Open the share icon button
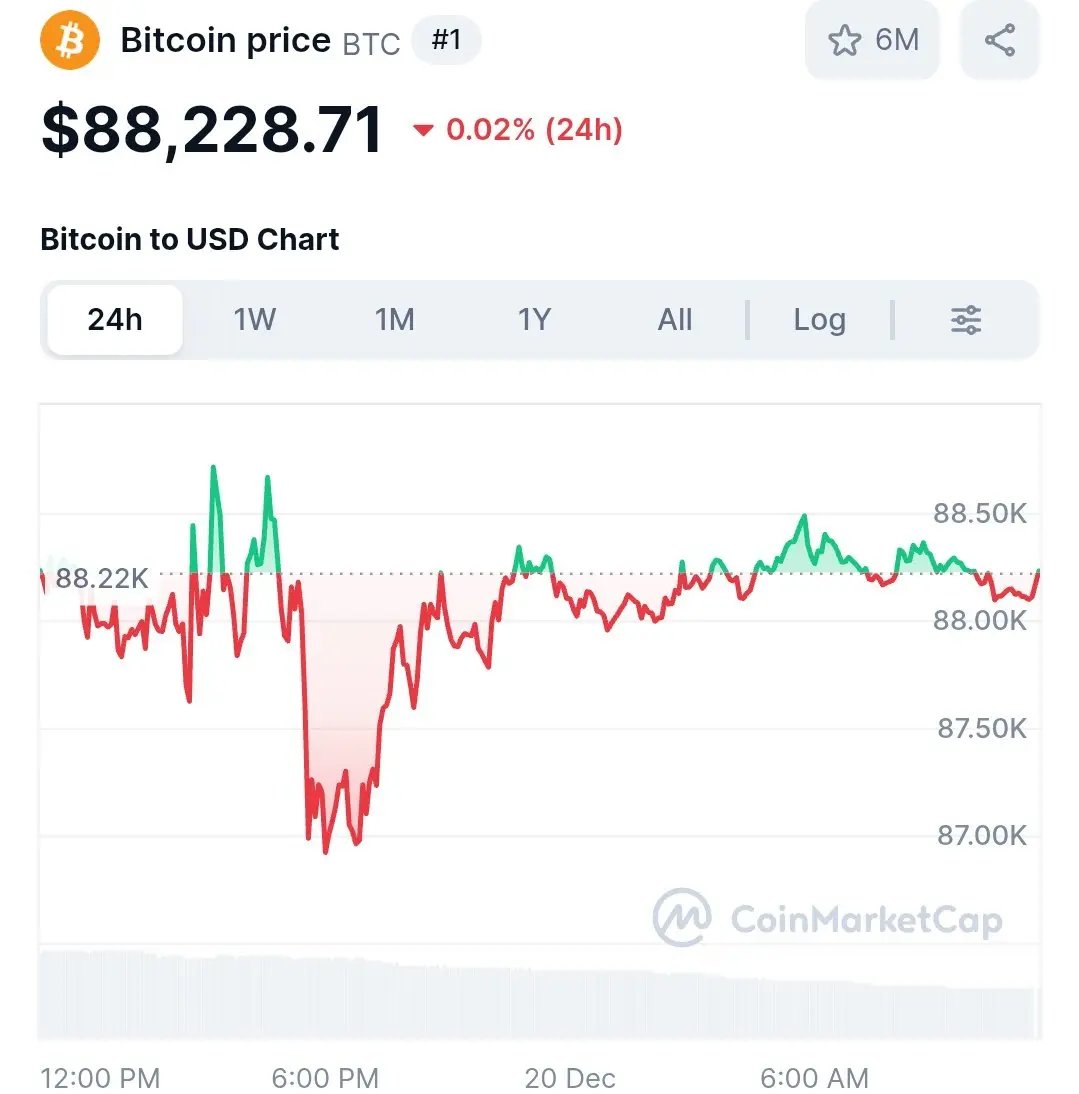The height and width of the screenshot is (1094, 1079). click(999, 40)
